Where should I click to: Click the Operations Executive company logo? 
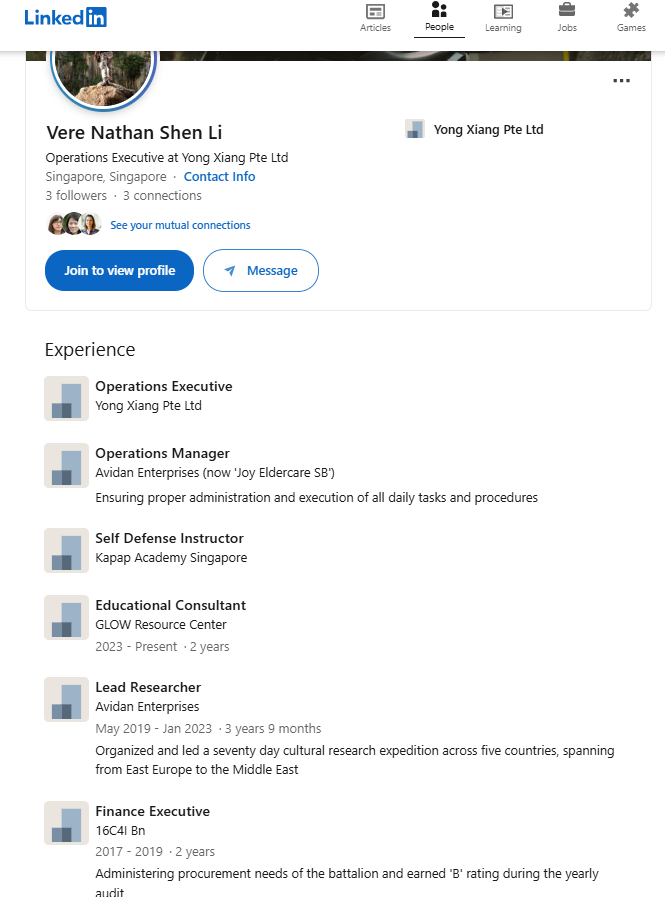point(66,398)
